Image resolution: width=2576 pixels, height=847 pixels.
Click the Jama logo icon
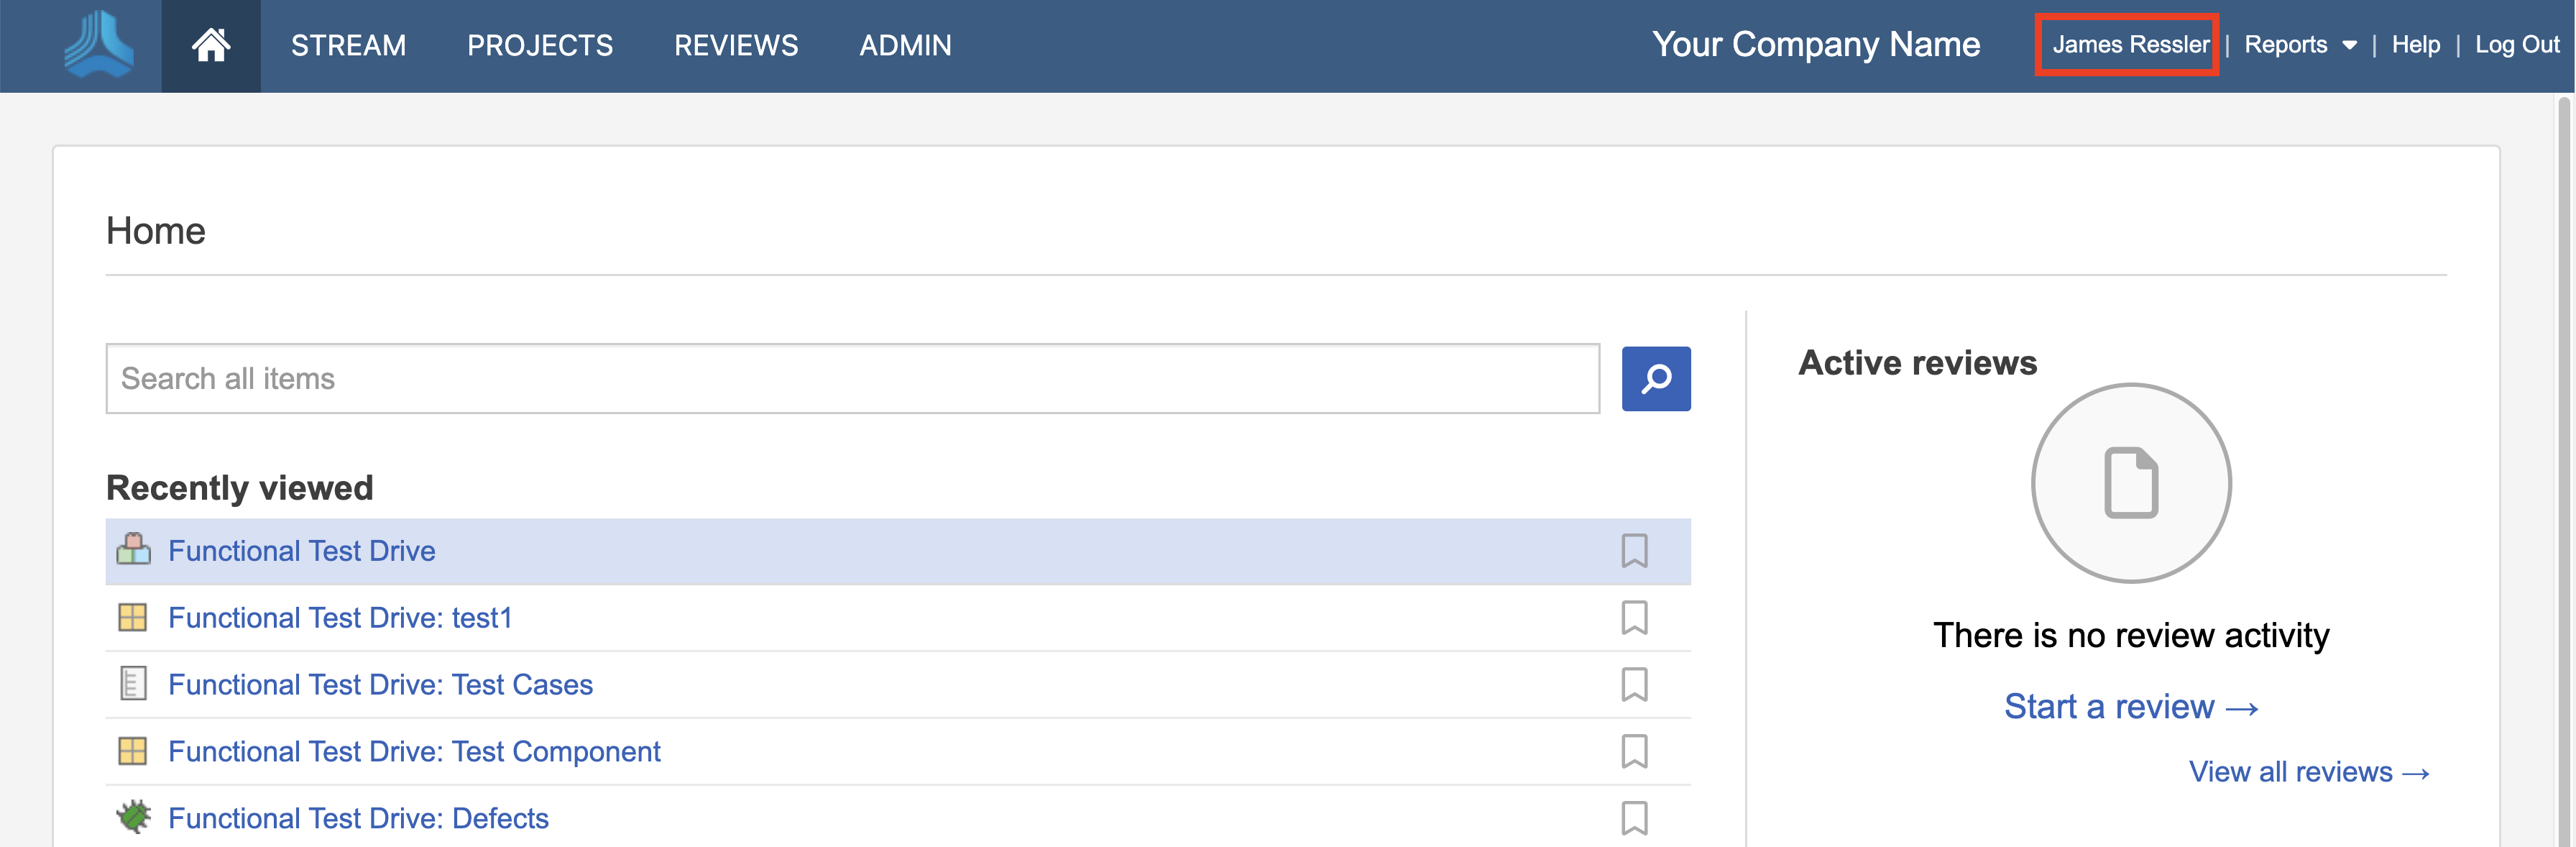98,45
